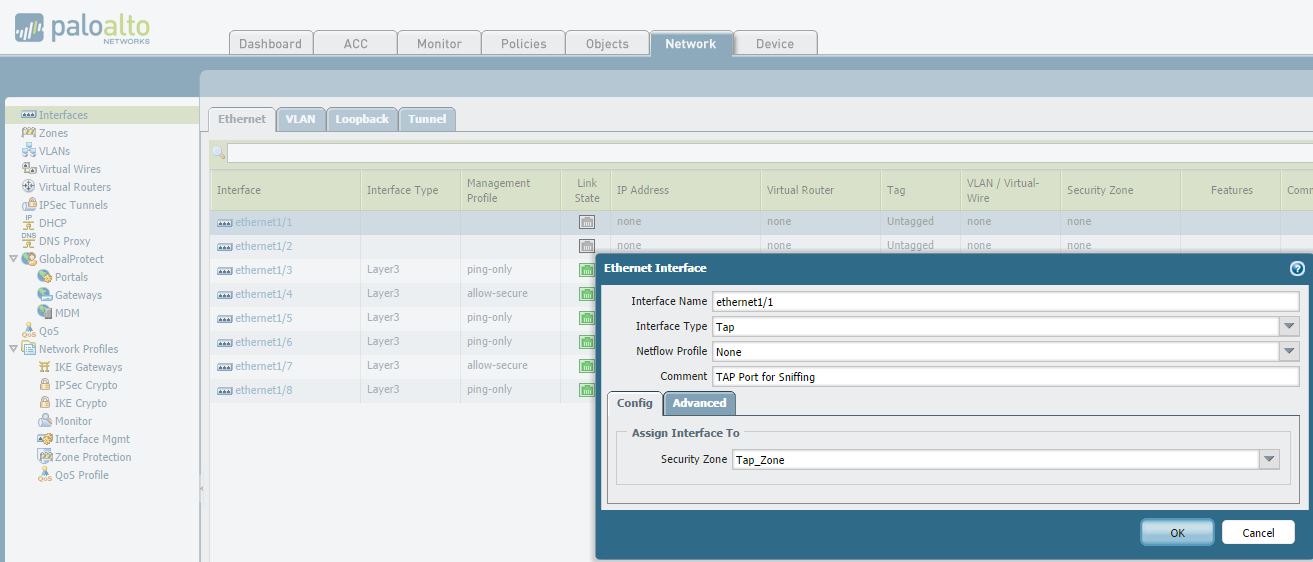Open the Zone Protection profile icon

(45, 457)
